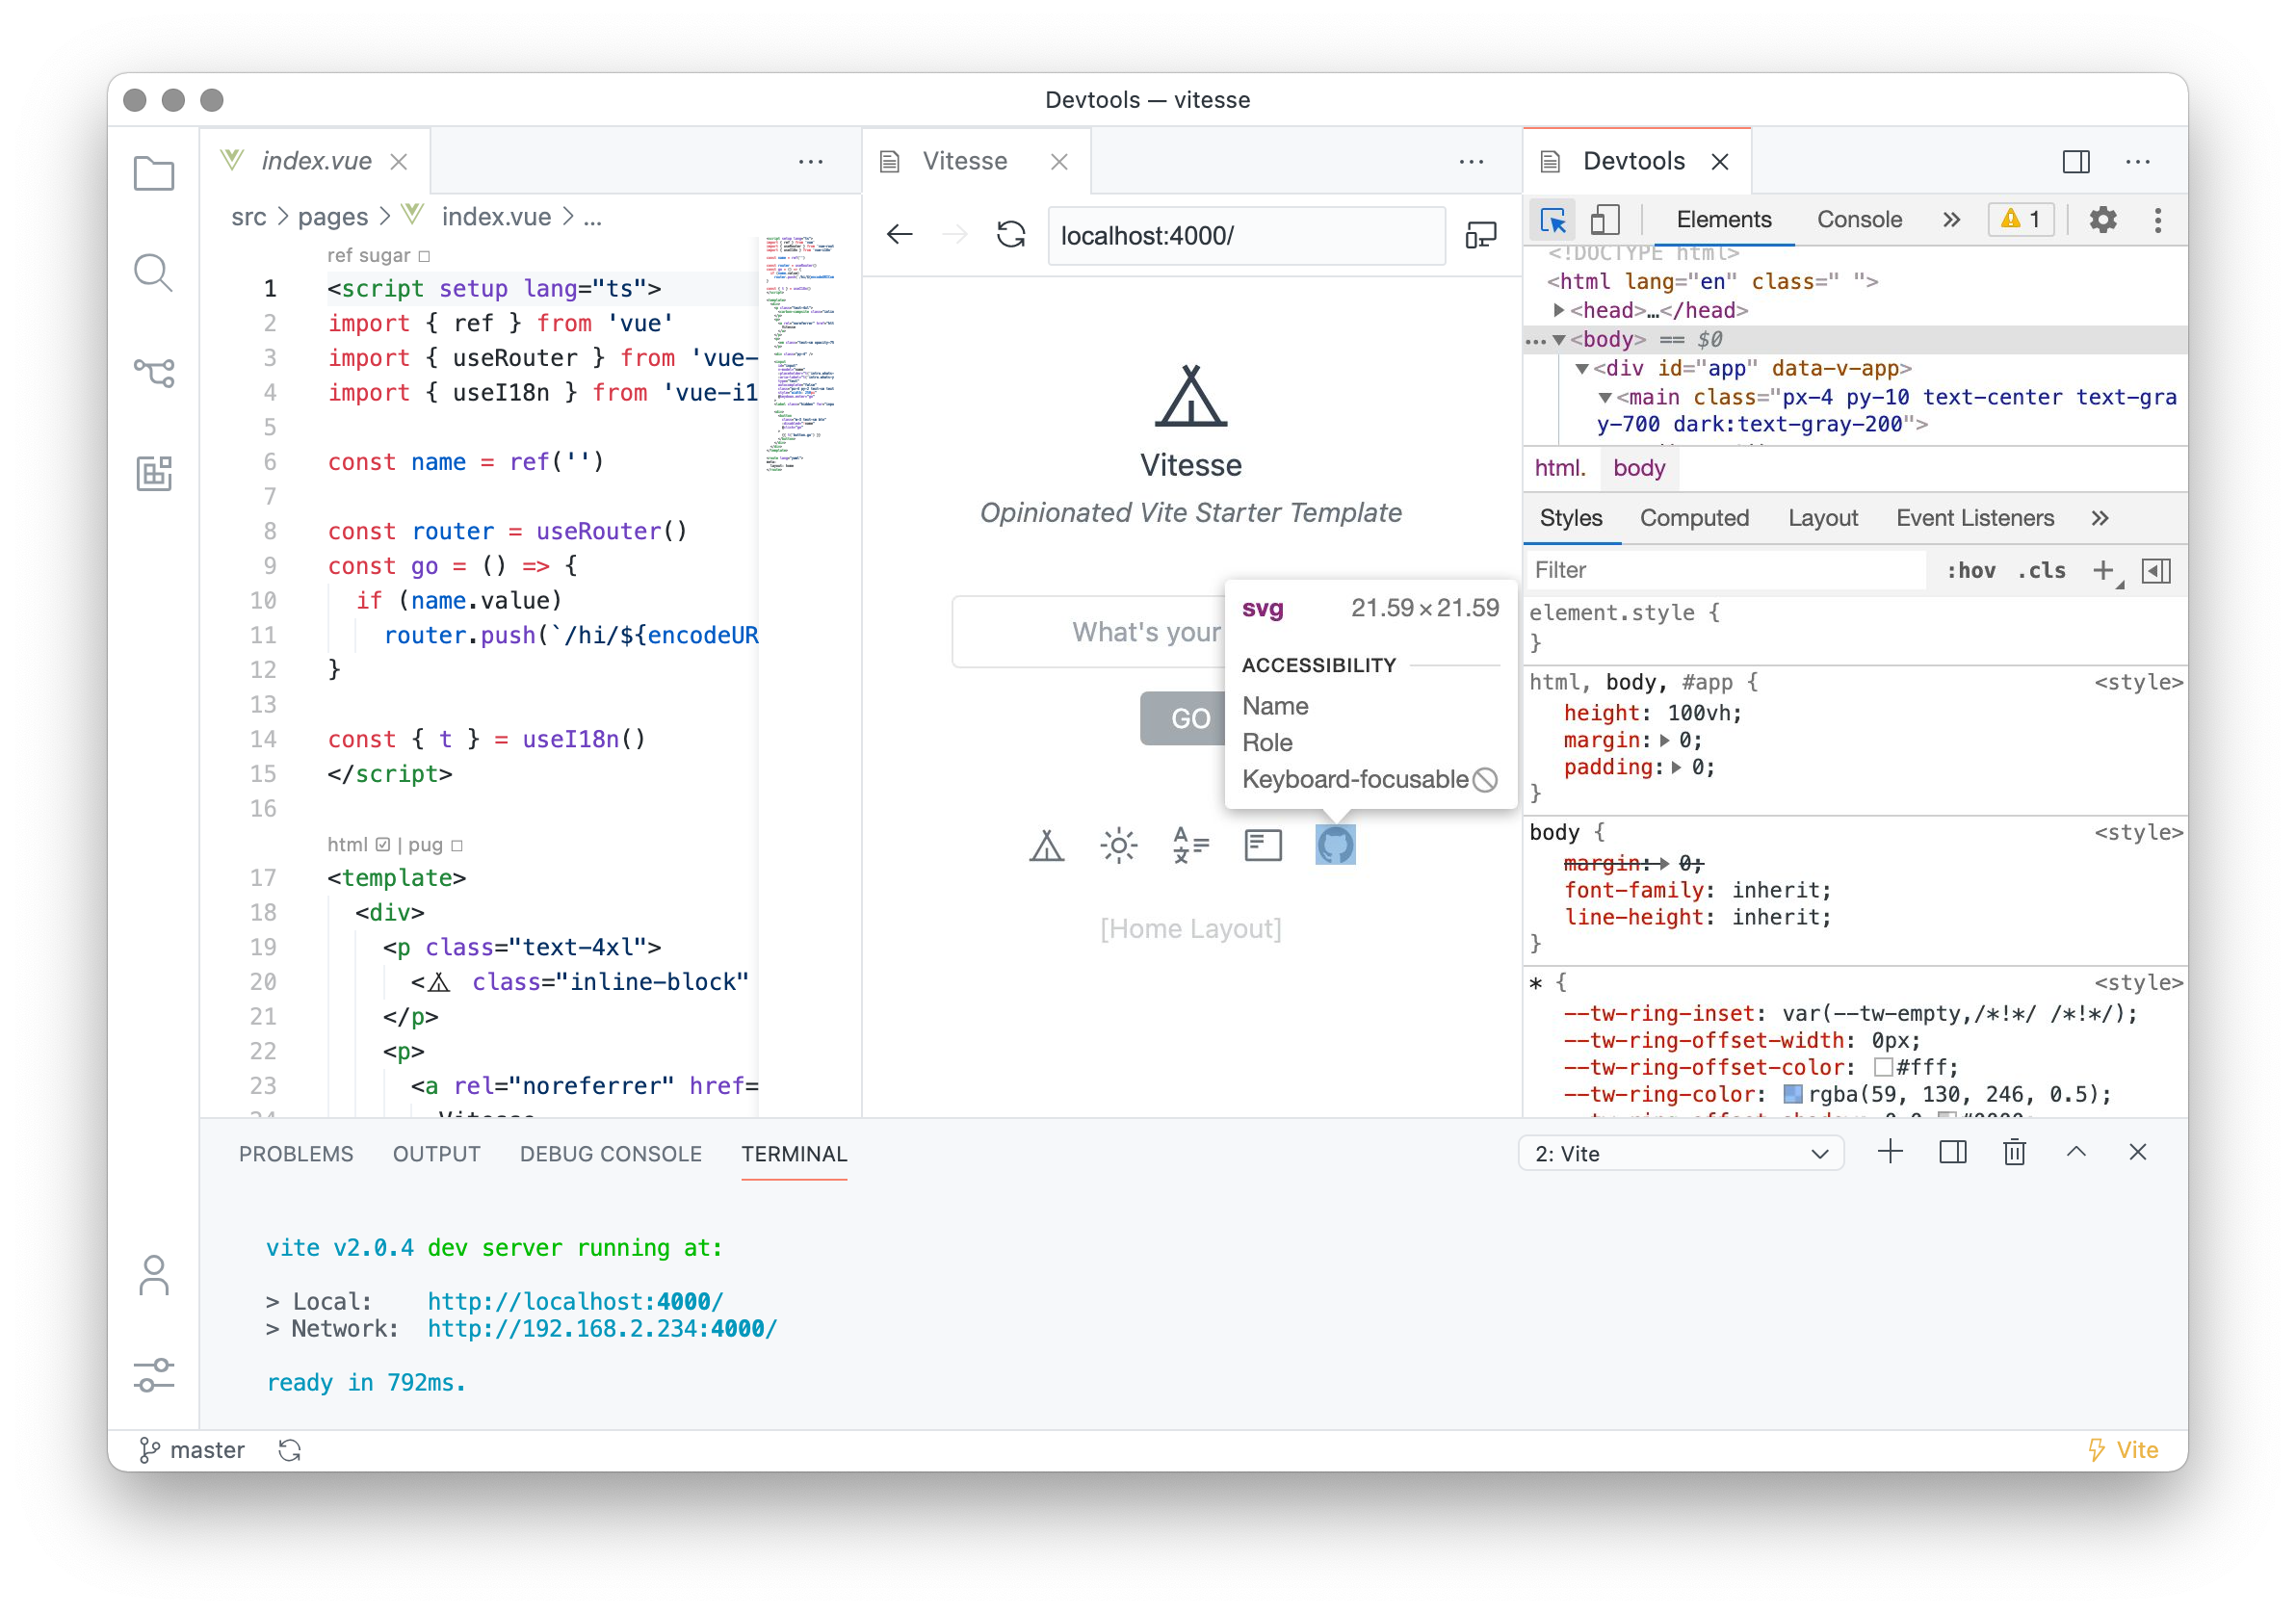Click the DevTools settings gear icon
This screenshot has height=1614, width=2296.
[2102, 219]
